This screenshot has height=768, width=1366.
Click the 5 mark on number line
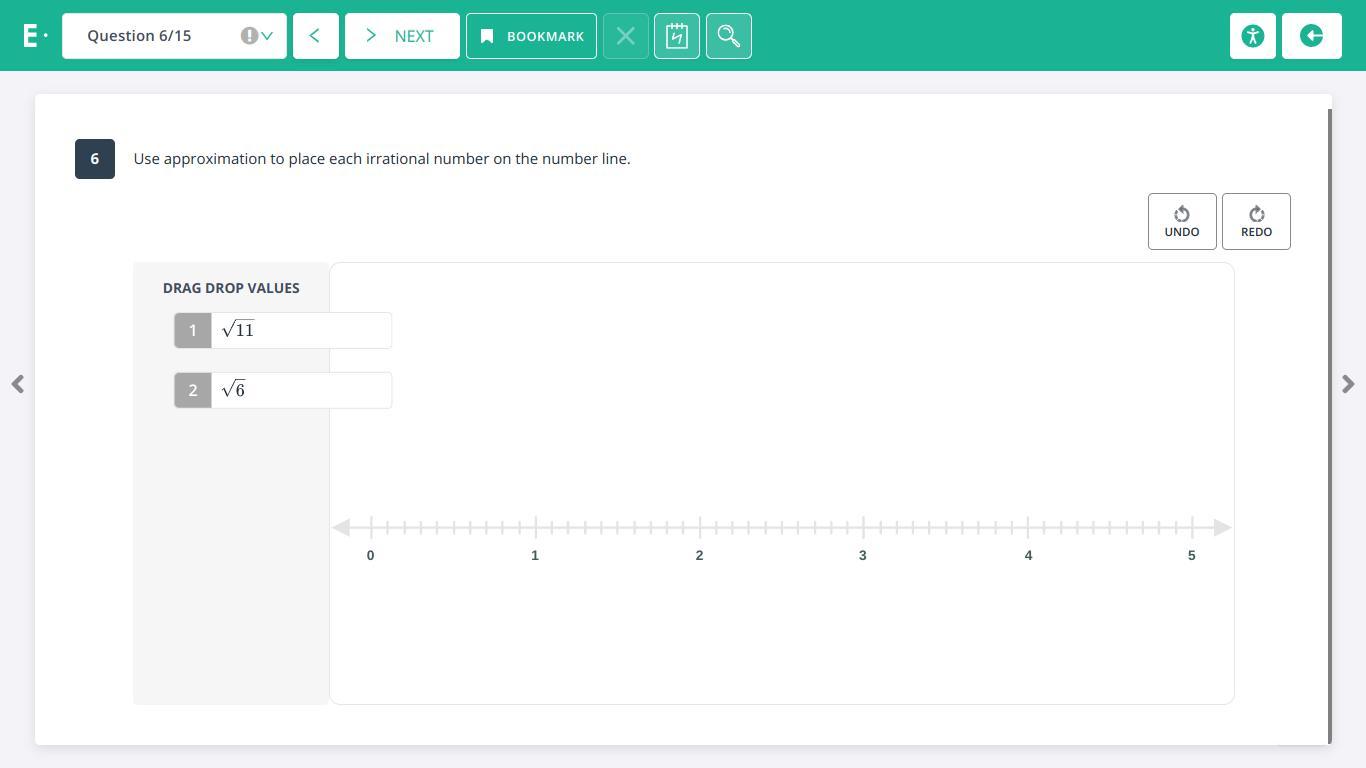(x=1192, y=527)
